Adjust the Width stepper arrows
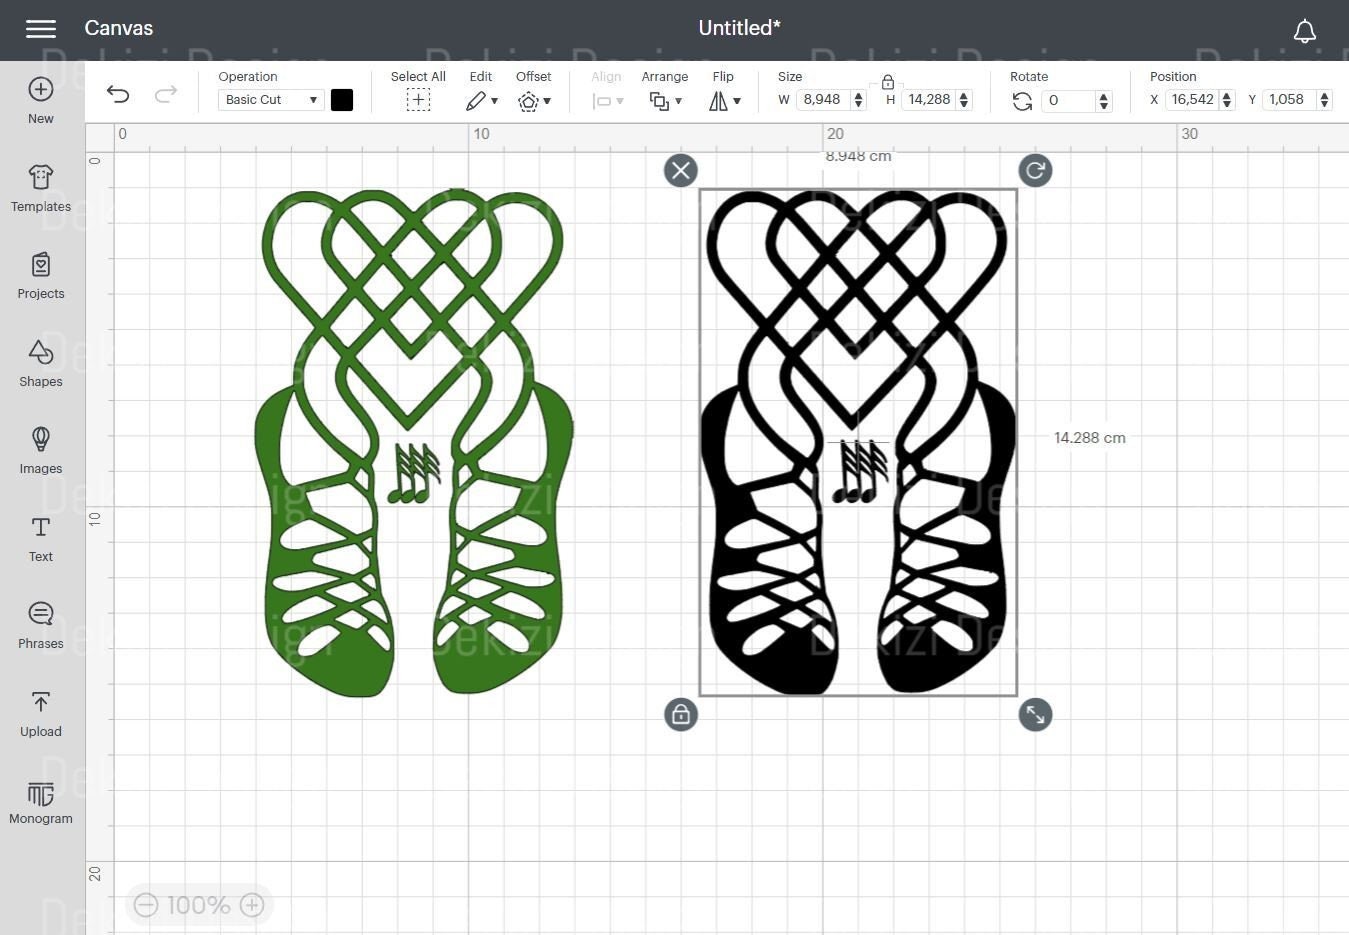1349x935 pixels. click(x=858, y=100)
